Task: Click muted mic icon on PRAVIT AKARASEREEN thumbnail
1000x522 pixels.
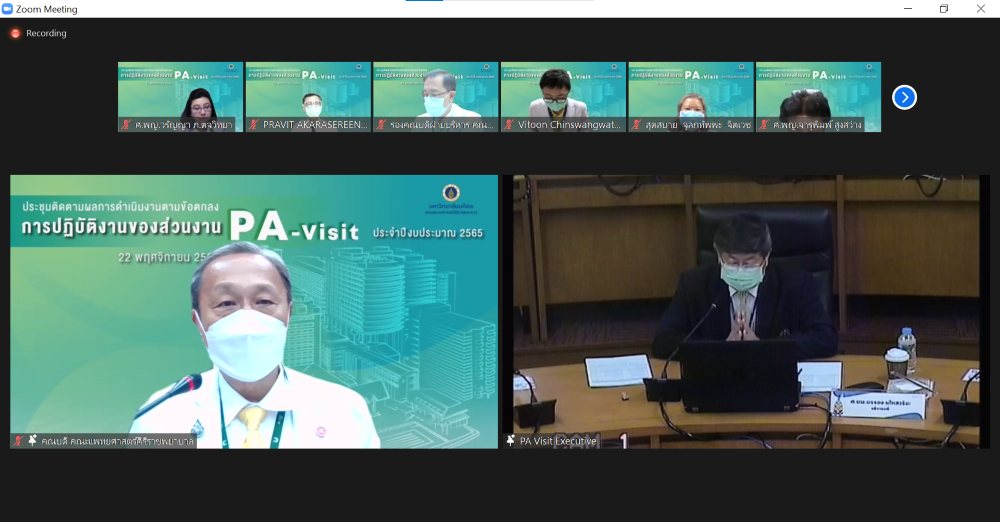Action: tap(254, 125)
